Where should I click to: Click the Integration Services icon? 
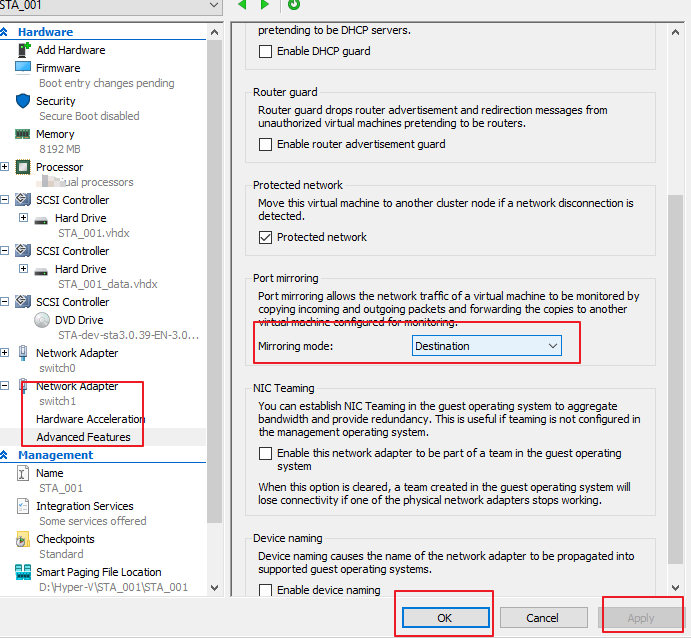(22, 506)
